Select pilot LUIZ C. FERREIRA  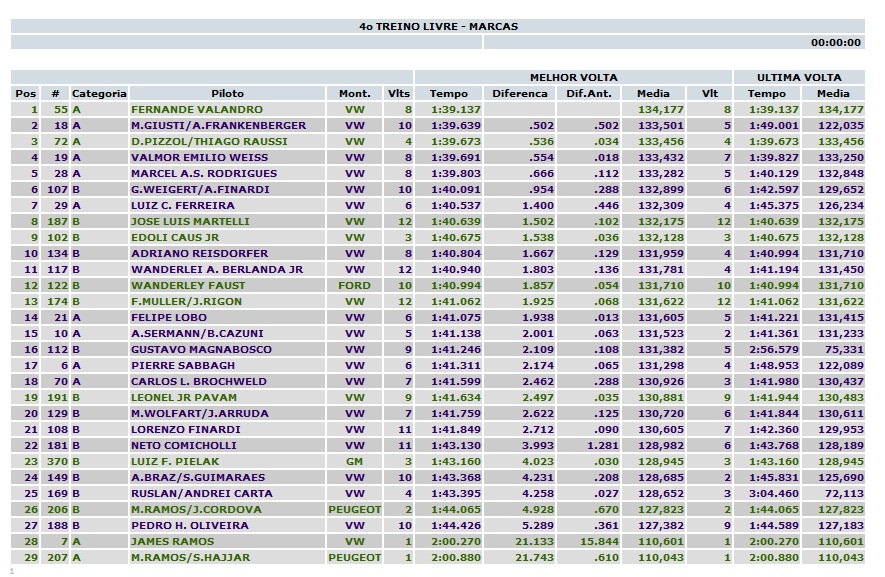pyautogui.click(x=182, y=206)
